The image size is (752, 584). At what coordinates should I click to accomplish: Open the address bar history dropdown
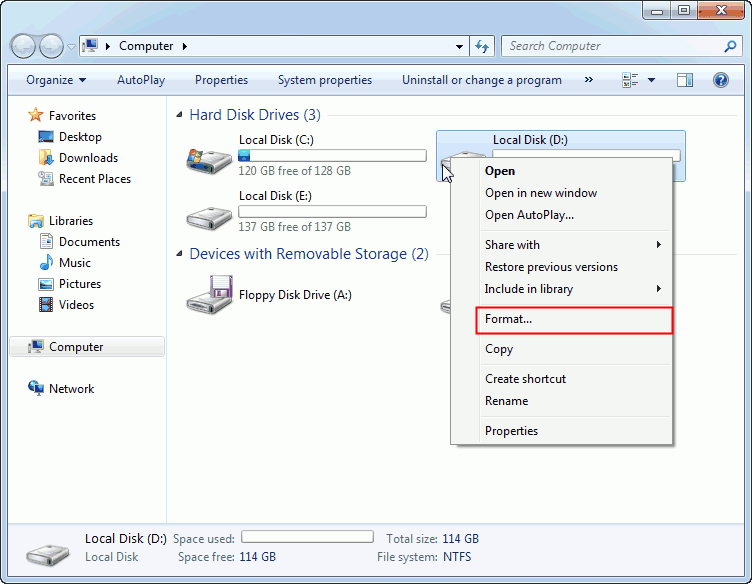pyautogui.click(x=459, y=47)
